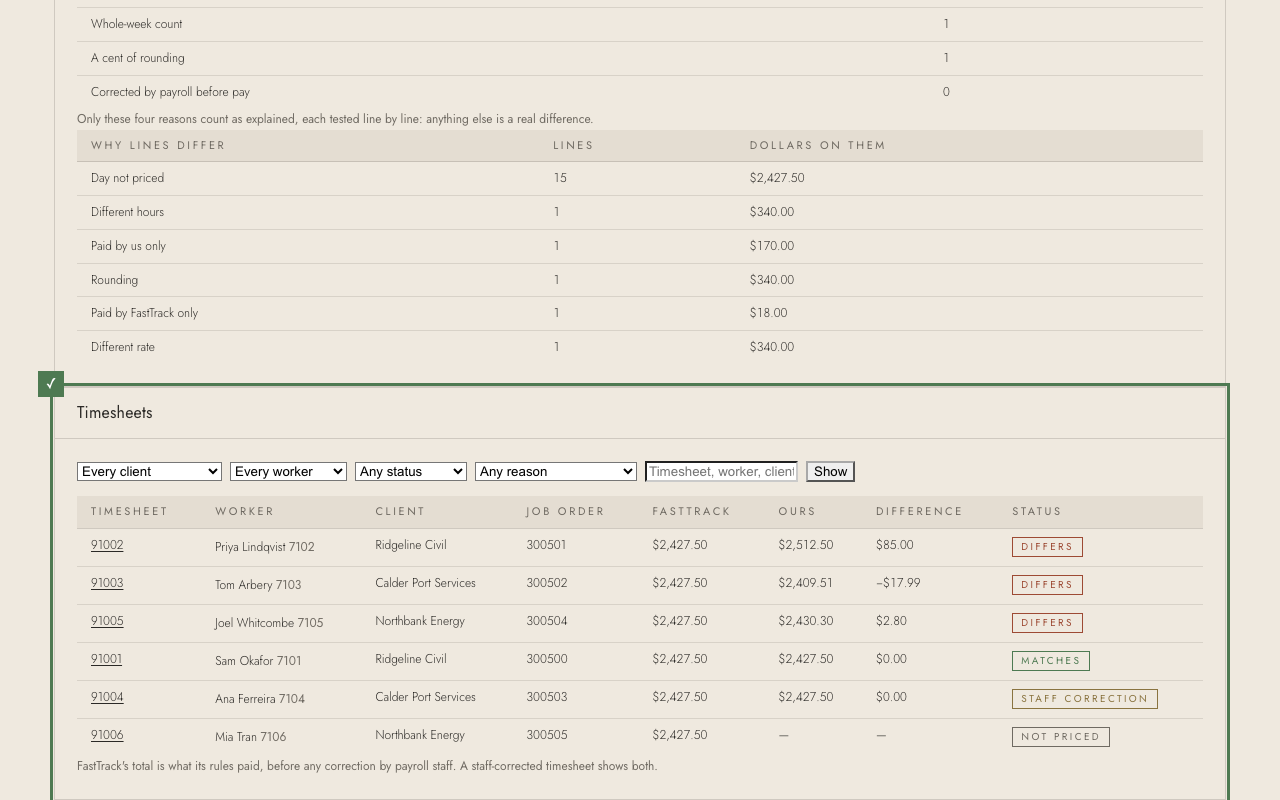Select the Staff Correction status badge
Image resolution: width=1280 pixels, height=800 pixels.
tap(1085, 699)
